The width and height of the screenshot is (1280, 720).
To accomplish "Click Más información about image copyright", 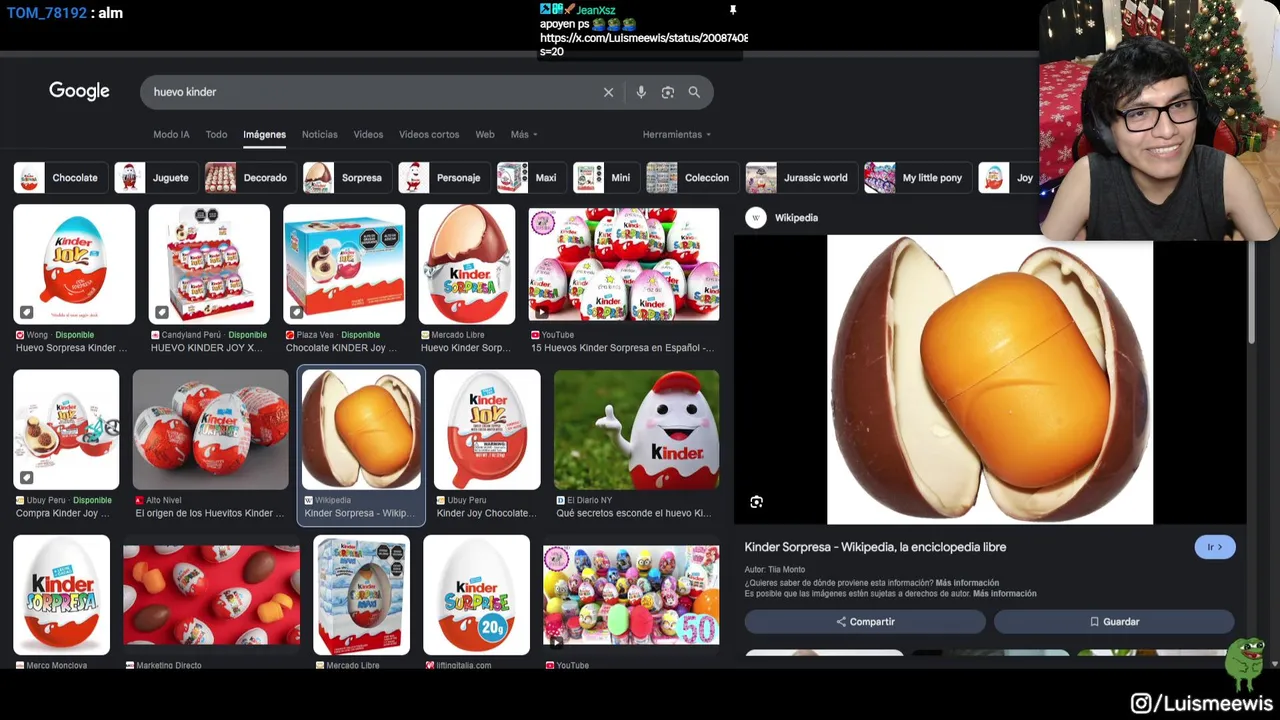I will (x=1004, y=594).
